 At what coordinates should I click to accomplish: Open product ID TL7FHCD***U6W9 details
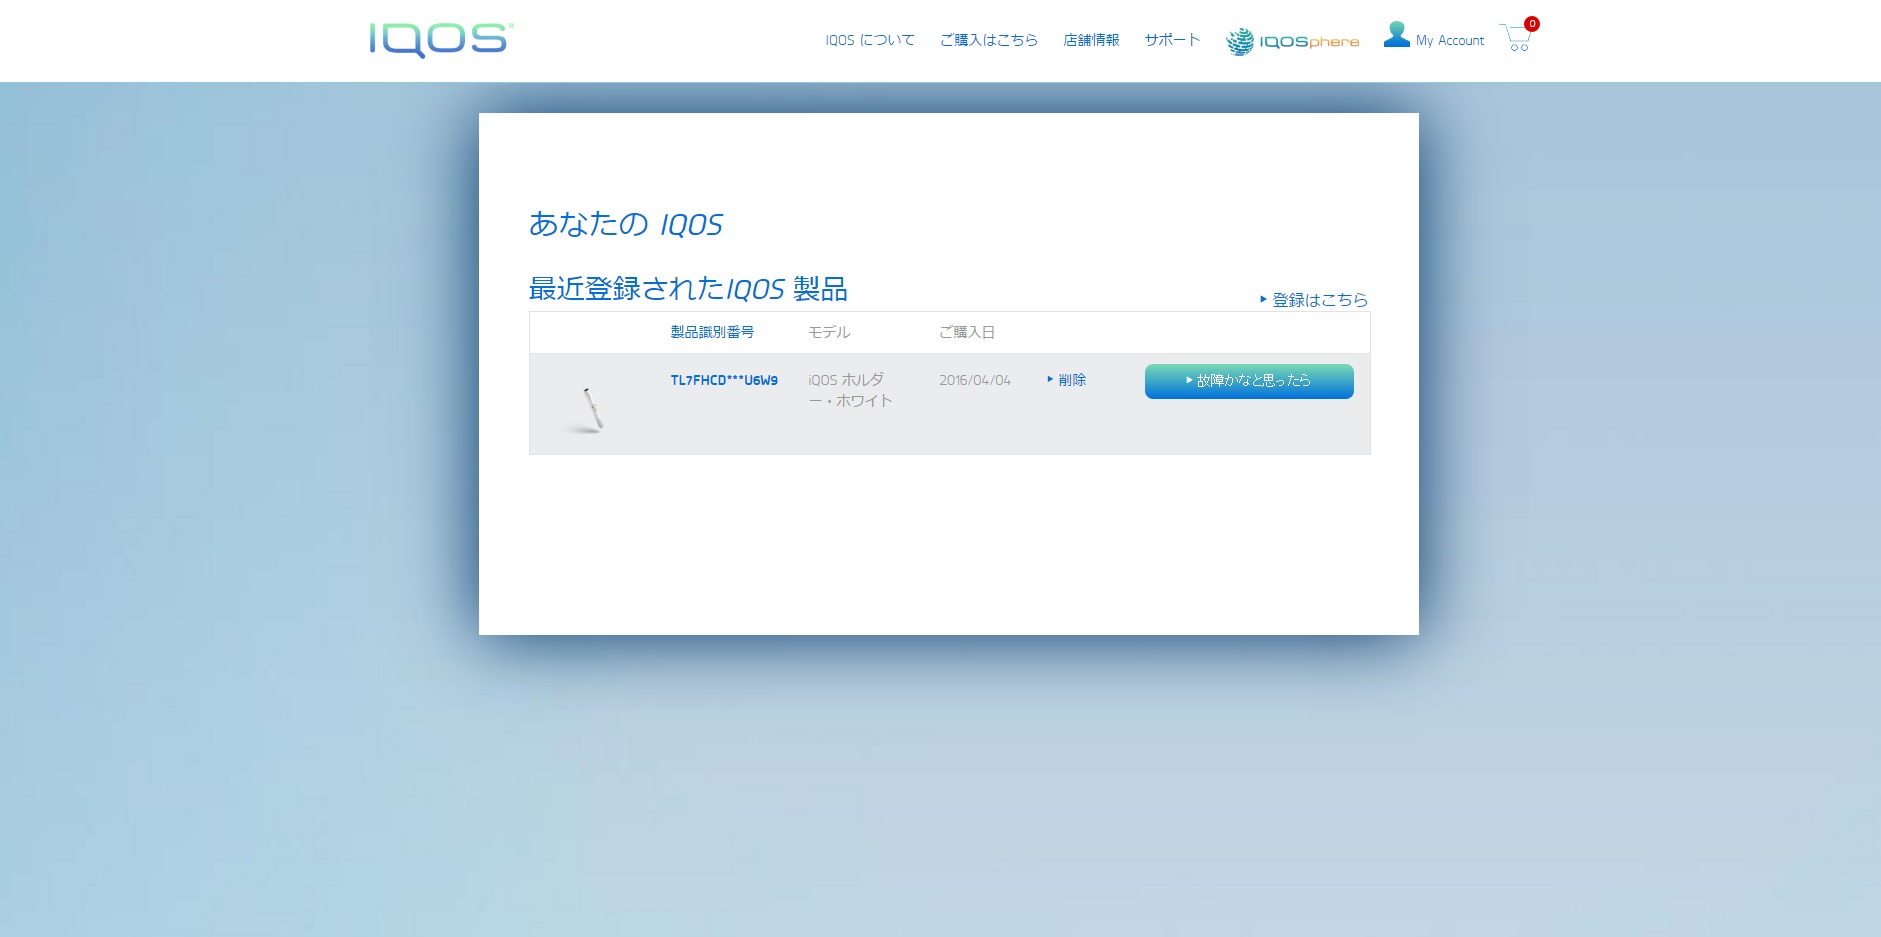723,380
